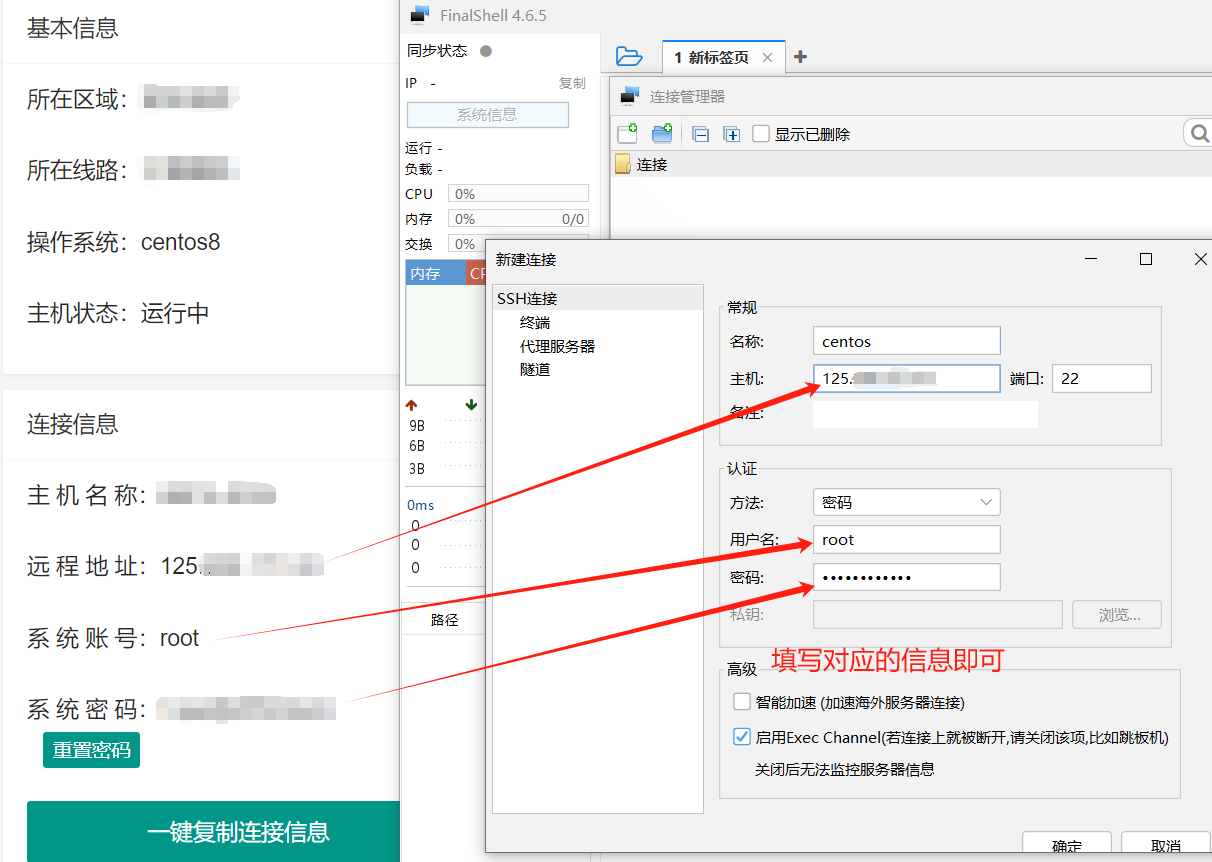This screenshot has height=862, width=1212.
Task: Click the 同步状态 indicator dot
Action: click(x=486, y=51)
